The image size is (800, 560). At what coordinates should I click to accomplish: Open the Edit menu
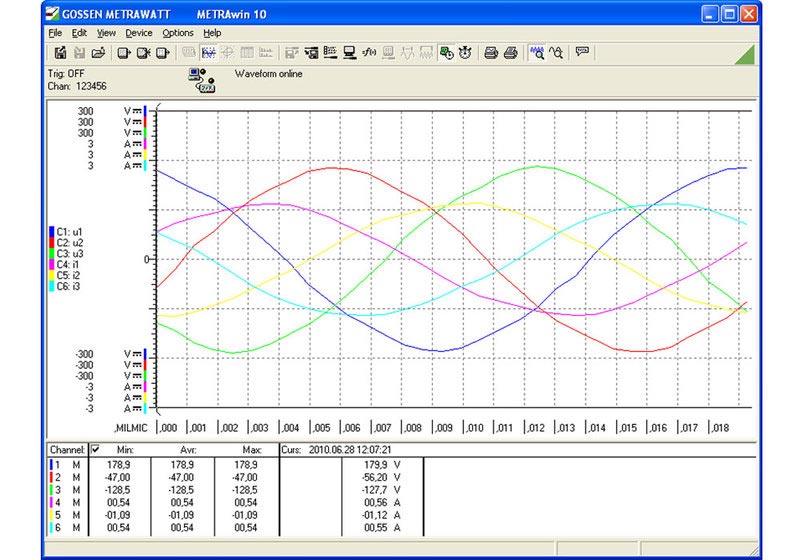click(x=79, y=33)
